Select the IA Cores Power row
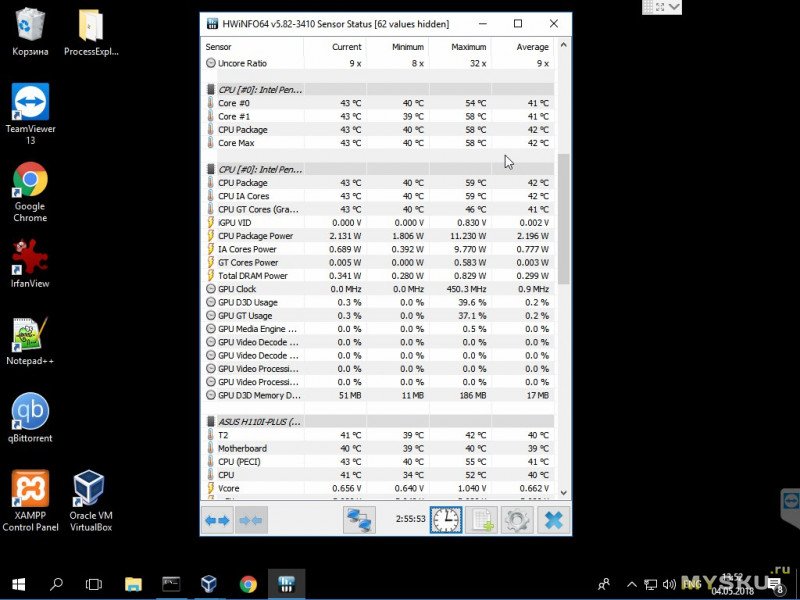Image resolution: width=800 pixels, height=600 pixels. [x=378, y=249]
